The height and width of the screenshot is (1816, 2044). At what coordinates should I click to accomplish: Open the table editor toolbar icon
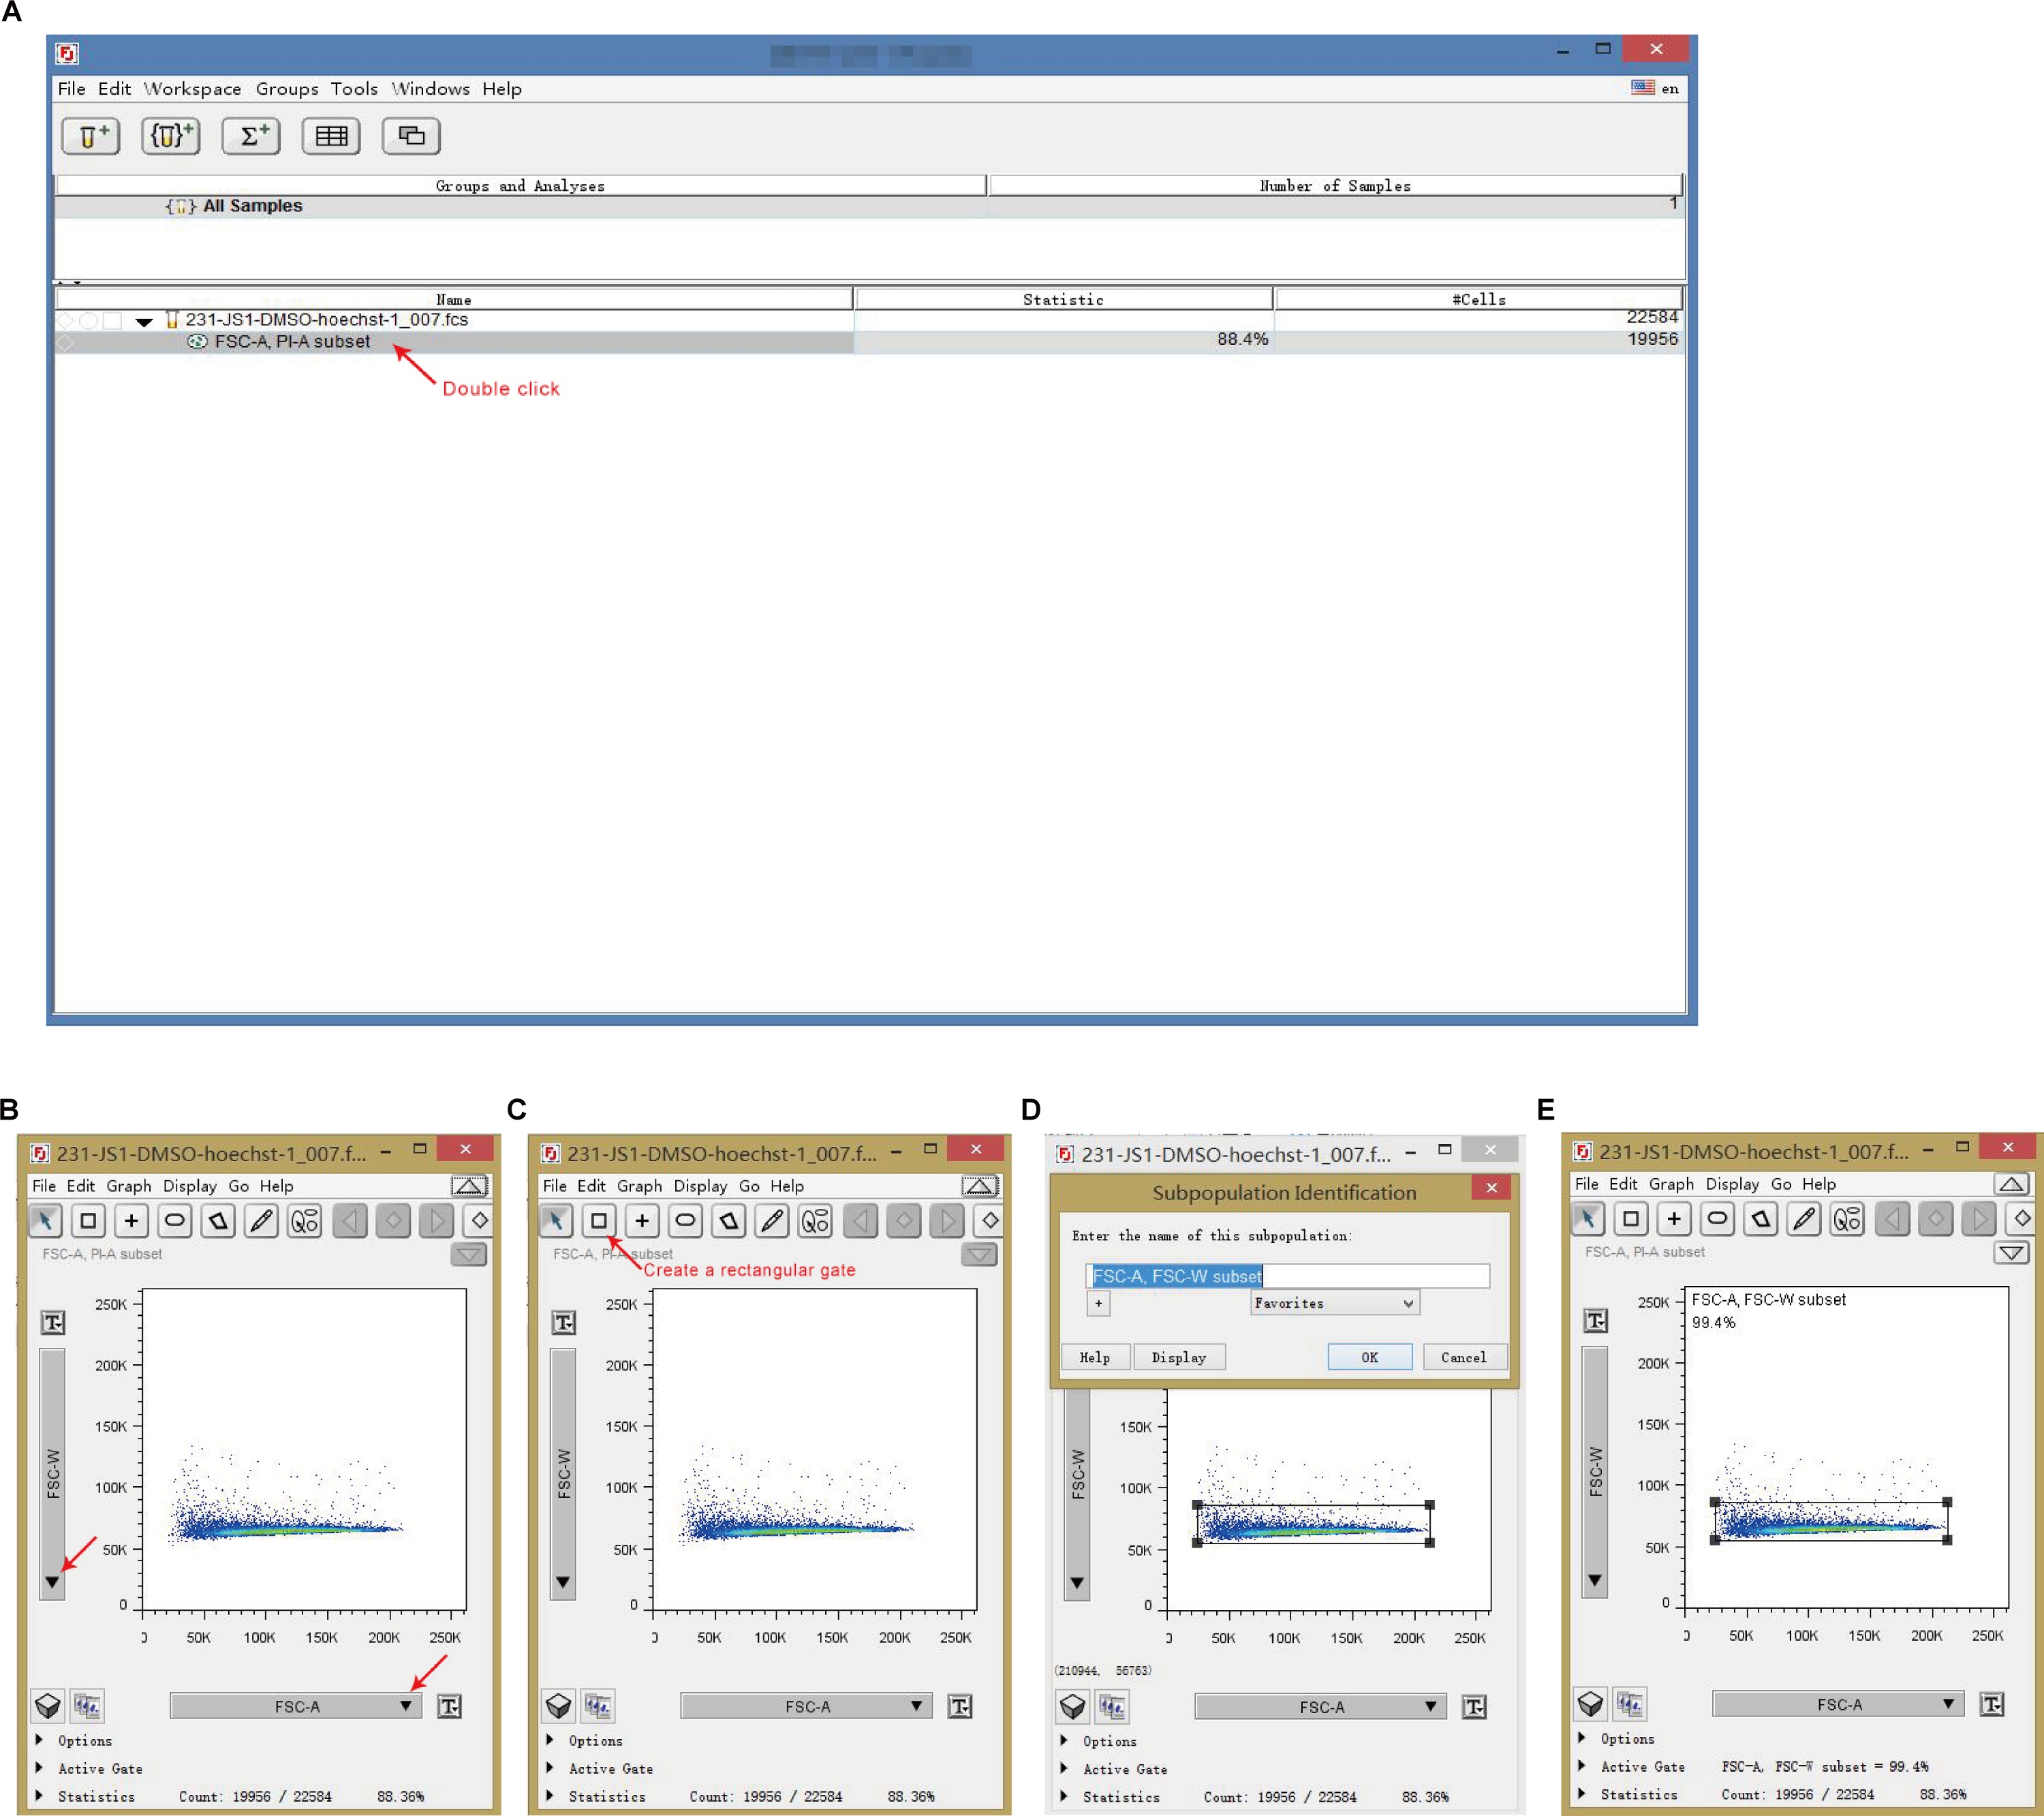[x=331, y=136]
